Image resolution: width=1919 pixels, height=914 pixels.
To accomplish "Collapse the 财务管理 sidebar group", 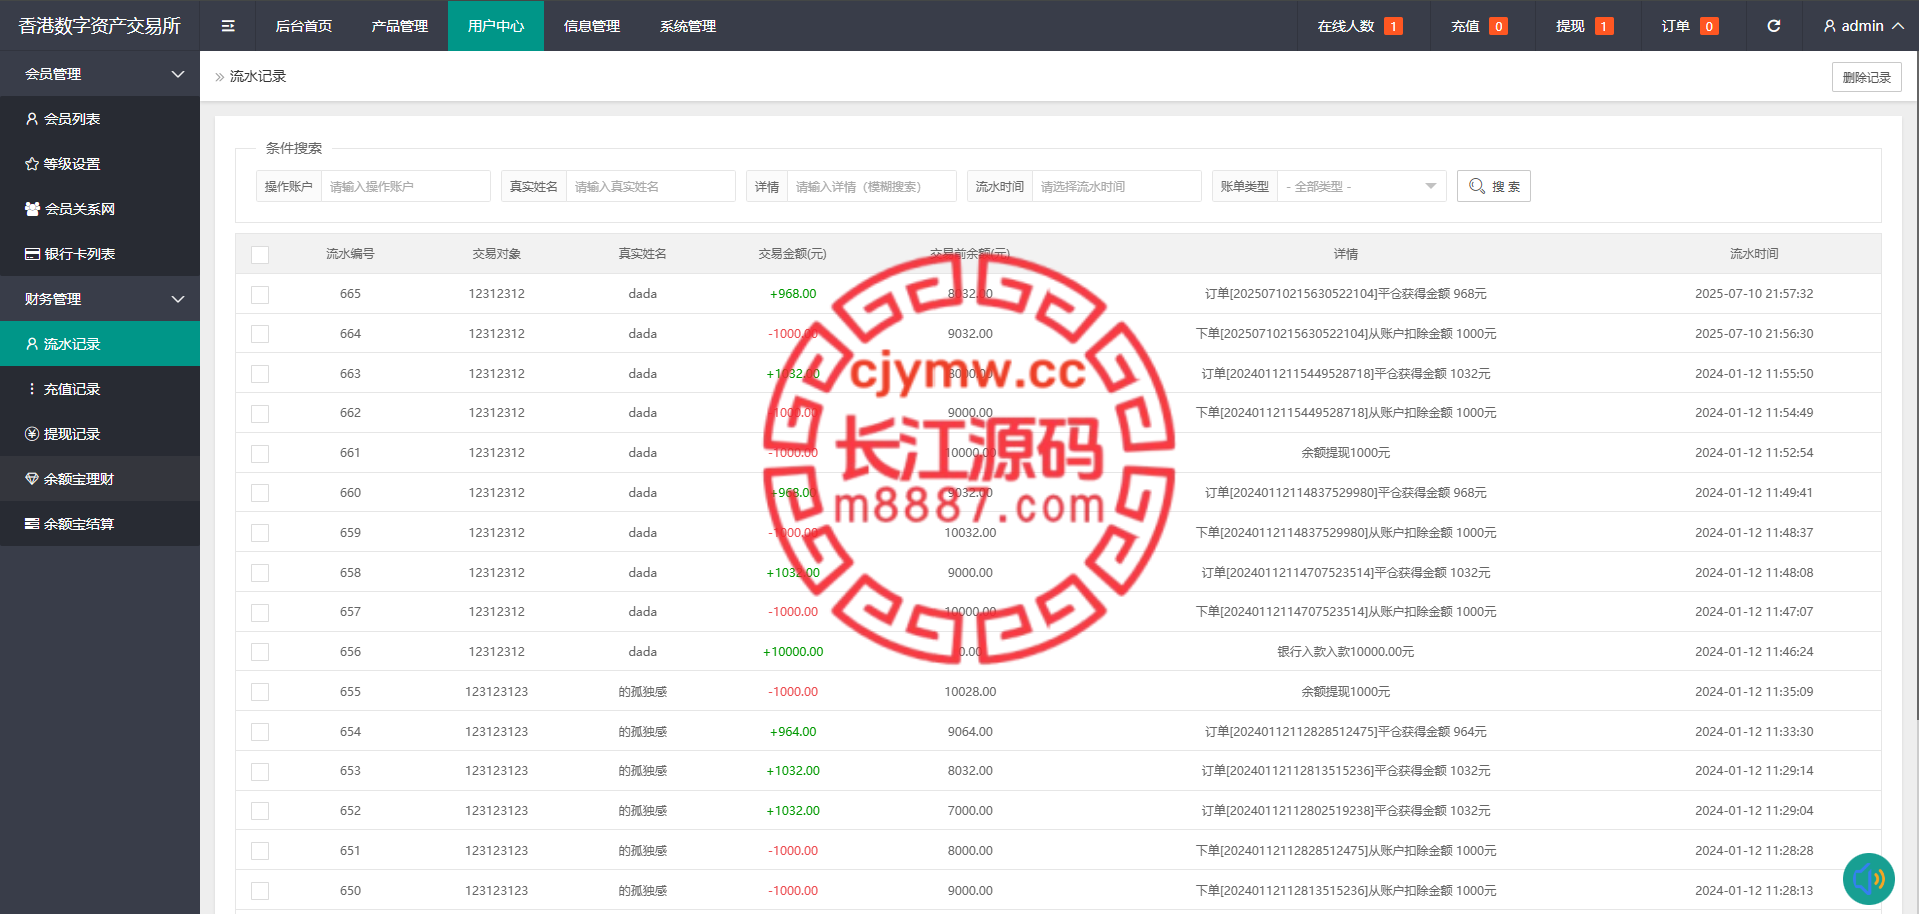I will (100, 299).
